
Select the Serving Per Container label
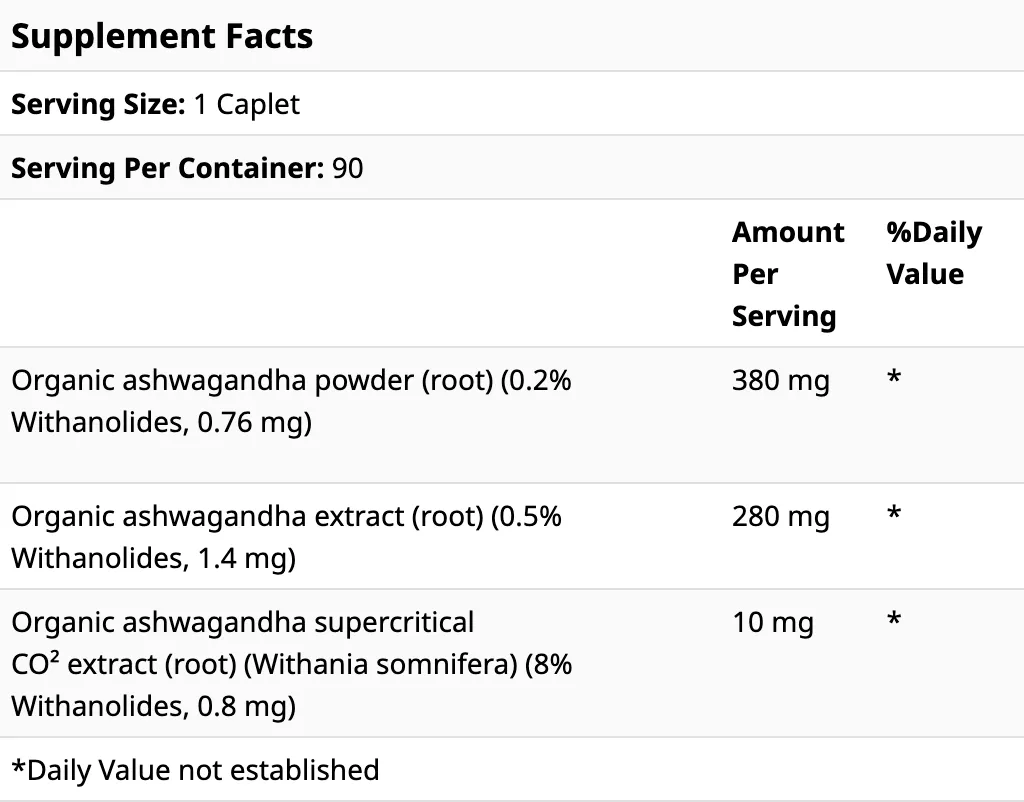164,168
